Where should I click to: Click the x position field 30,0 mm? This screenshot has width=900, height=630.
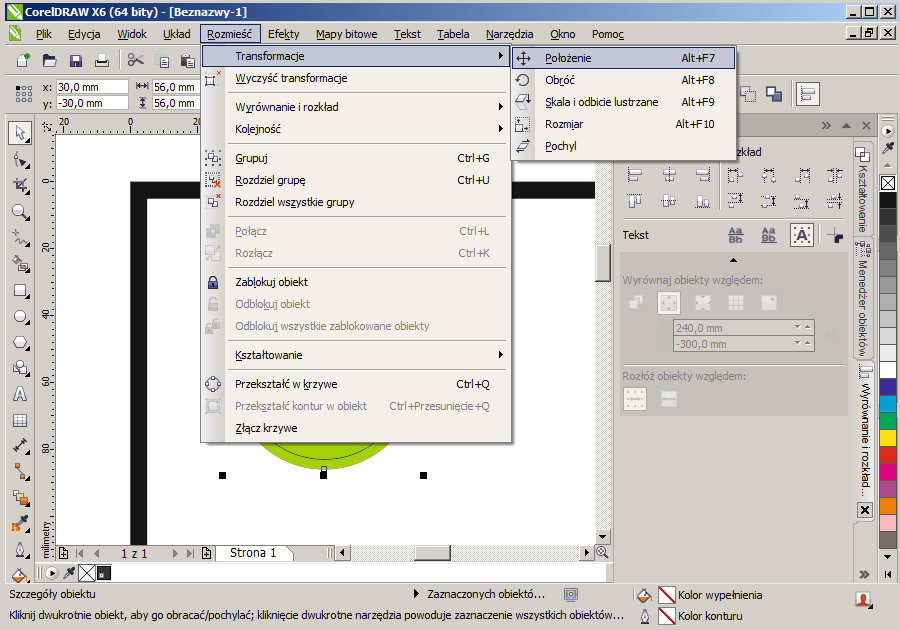[92, 87]
